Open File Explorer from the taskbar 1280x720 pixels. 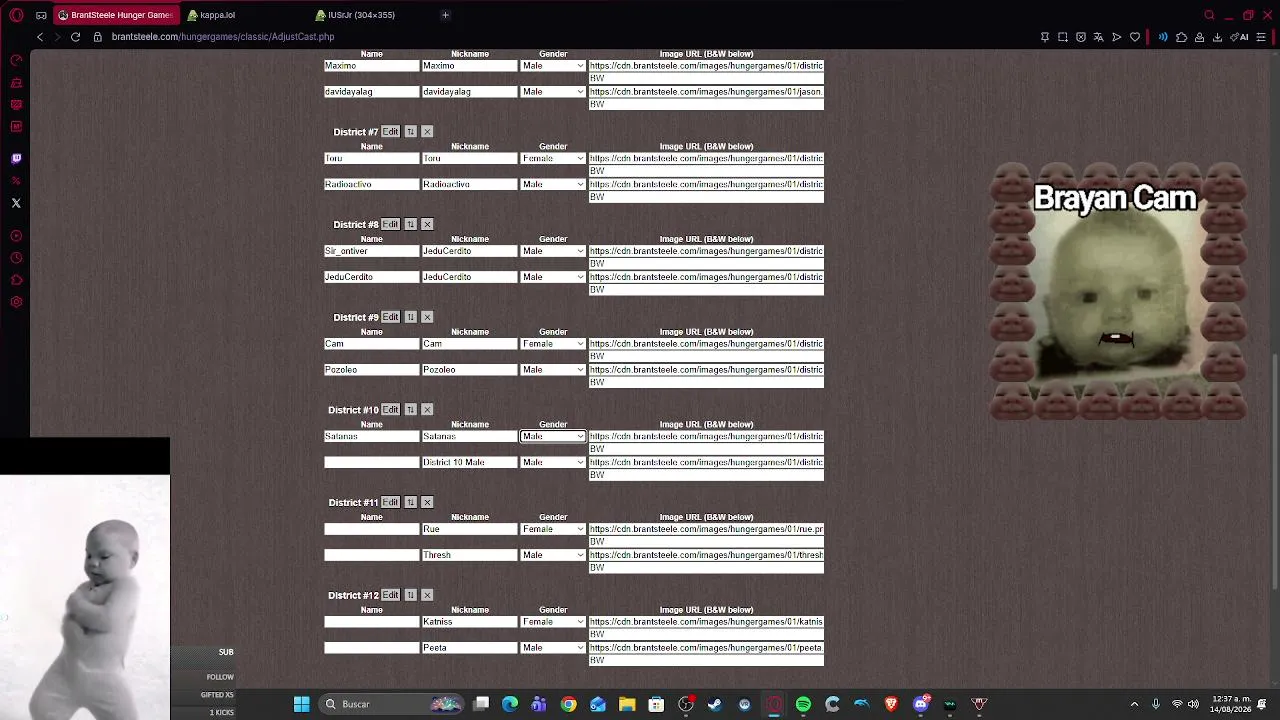tap(627, 704)
